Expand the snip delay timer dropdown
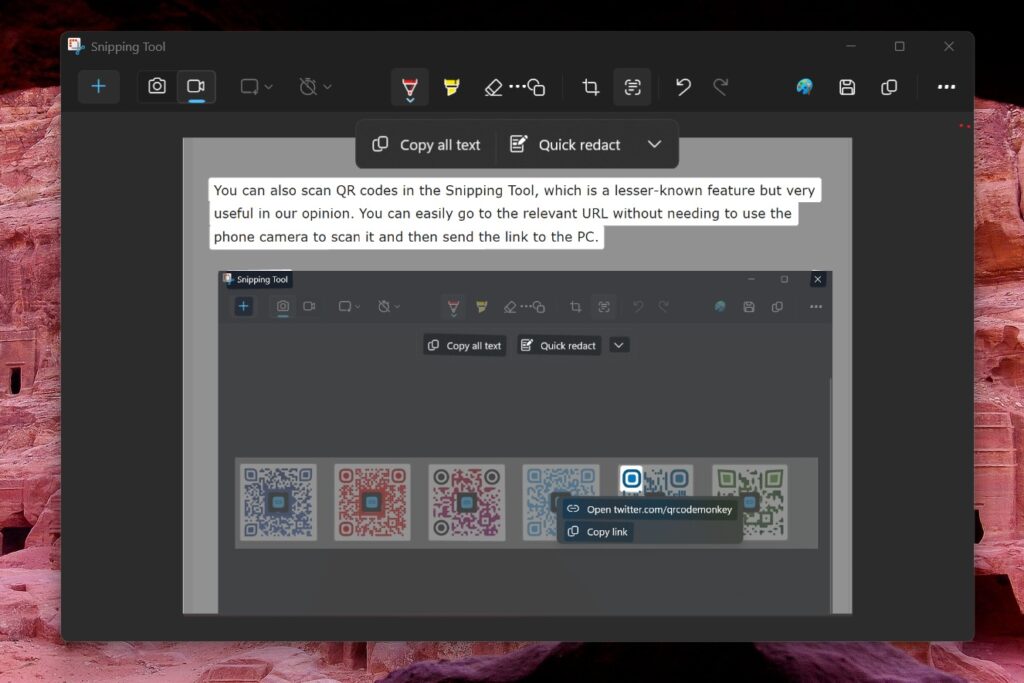The width and height of the screenshot is (1024, 683). click(313, 87)
